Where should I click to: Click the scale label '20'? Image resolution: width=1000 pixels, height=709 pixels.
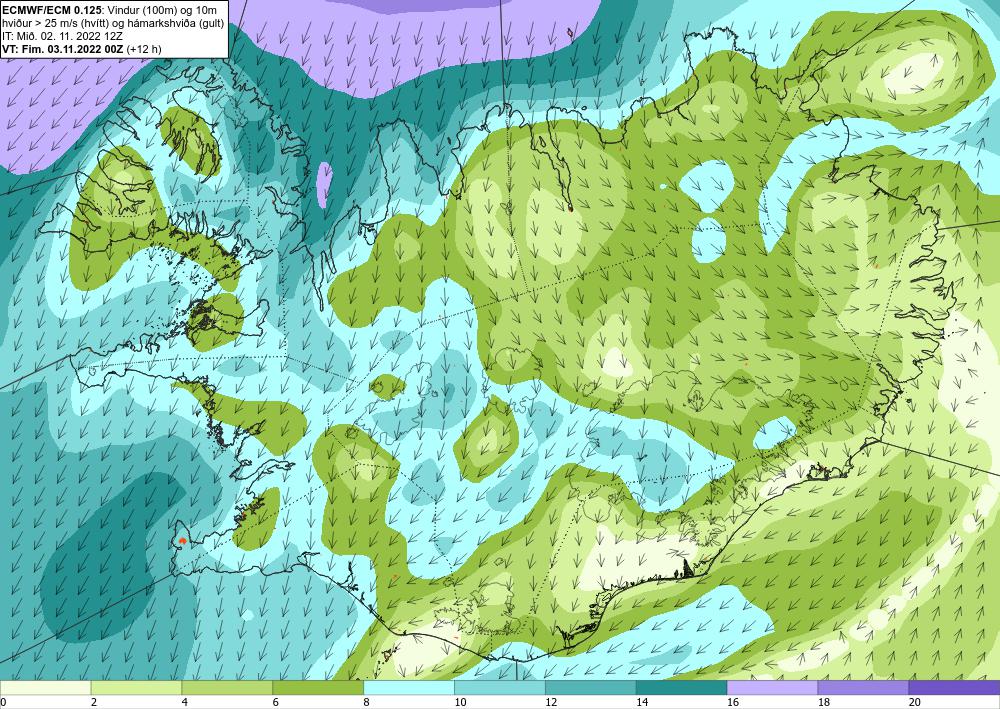pyautogui.click(x=915, y=703)
